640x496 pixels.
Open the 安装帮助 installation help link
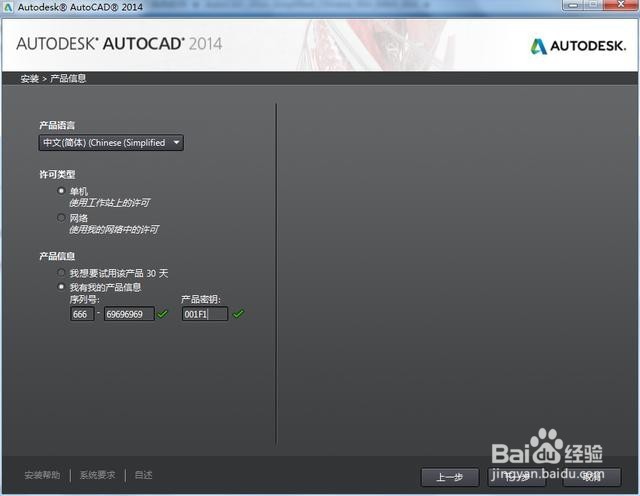coord(42,475)
